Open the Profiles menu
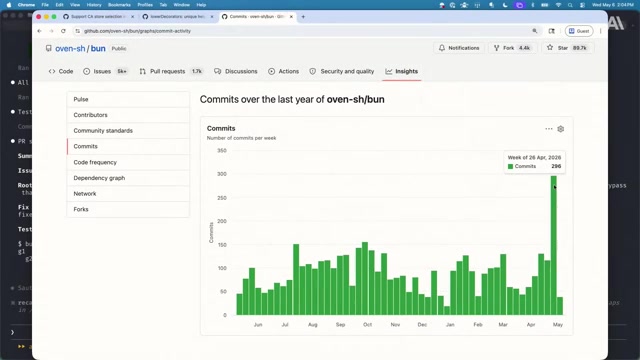This screenshot has height=360, width=640. tap(145, 5)
